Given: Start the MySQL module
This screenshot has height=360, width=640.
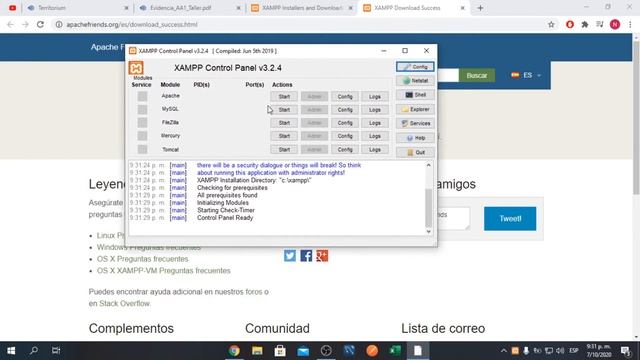Looking at the screenshot, I should [284, 110].
